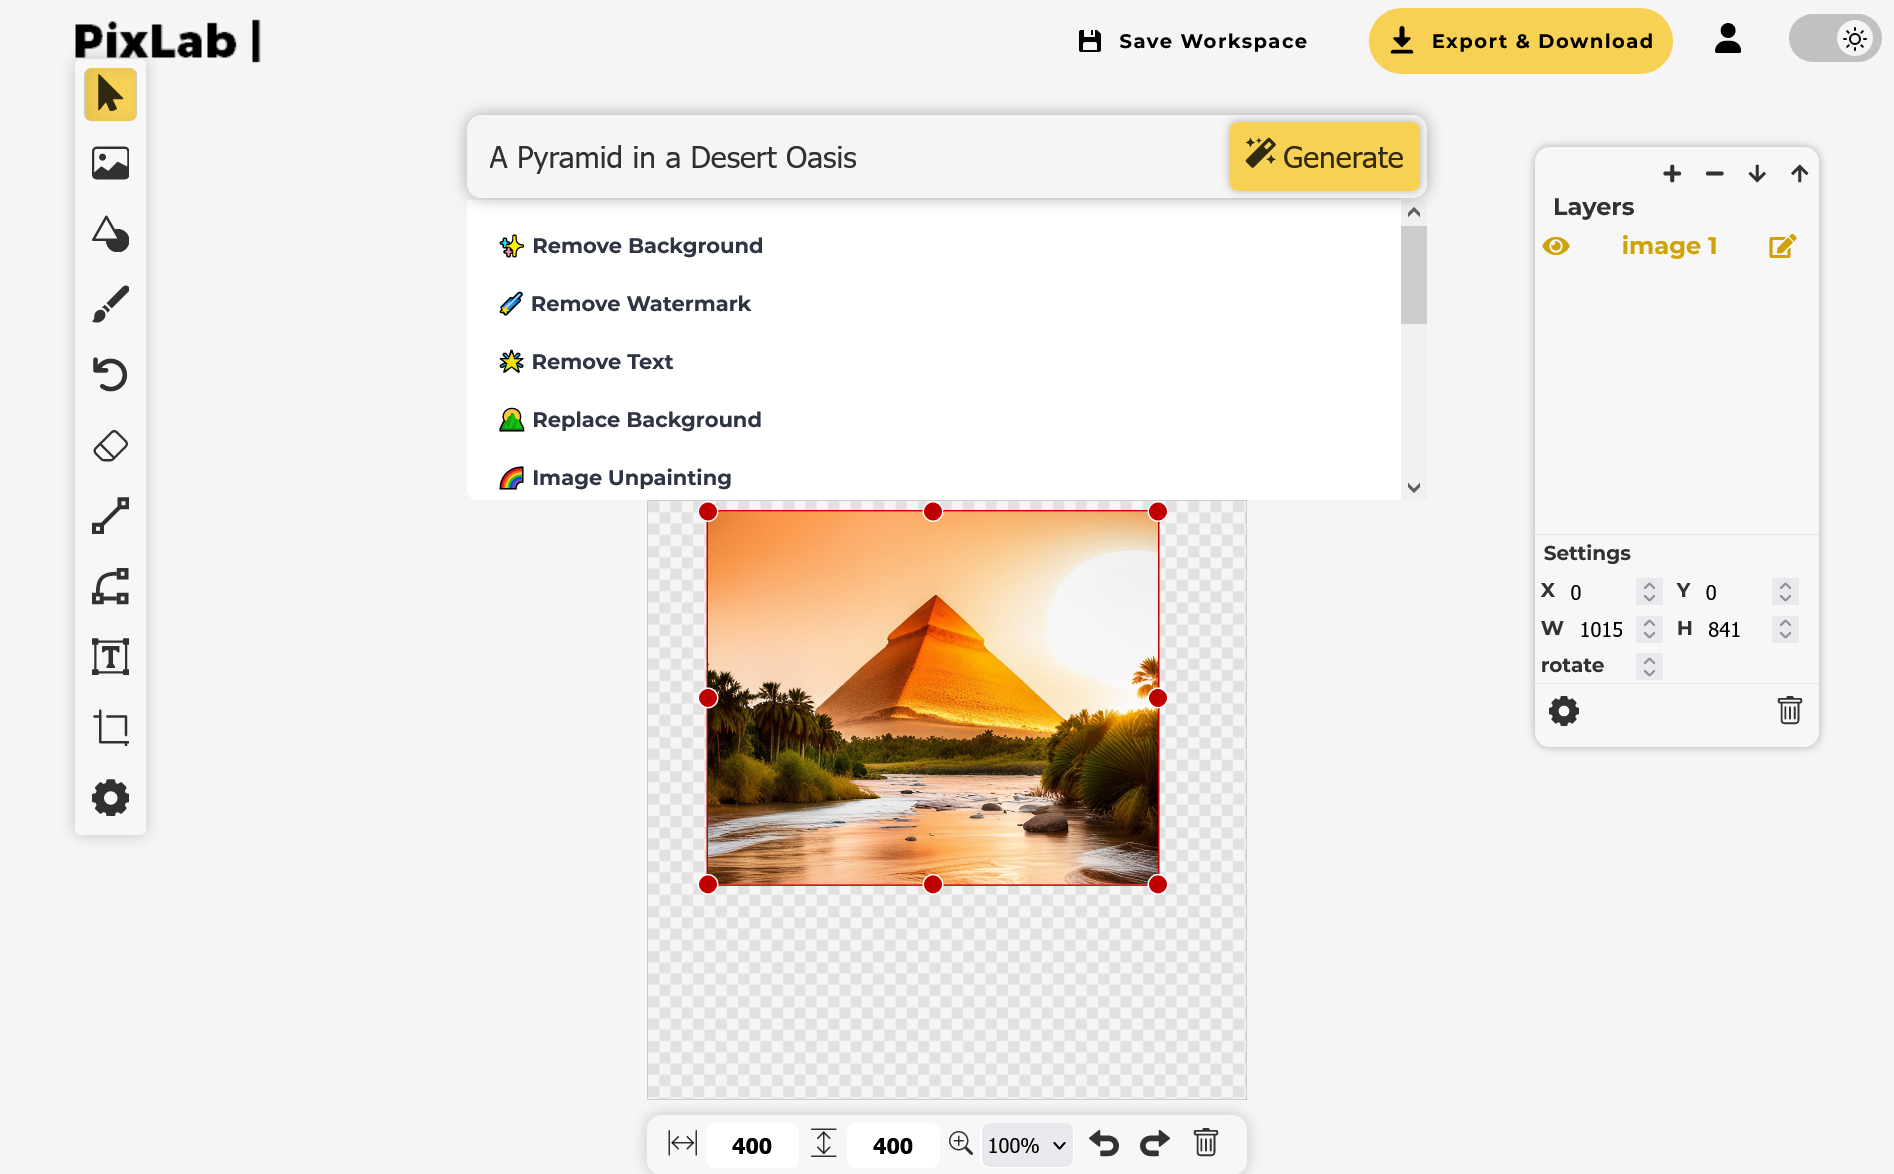Click the Generate button
Viewport: 1894px width, 1174px height.
coord(1324,157)
